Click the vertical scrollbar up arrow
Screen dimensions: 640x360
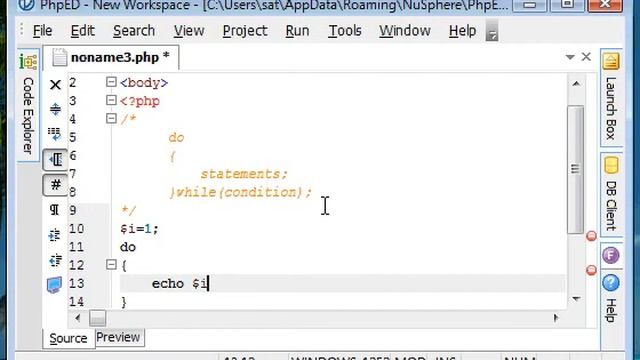[x=576, y=84]
